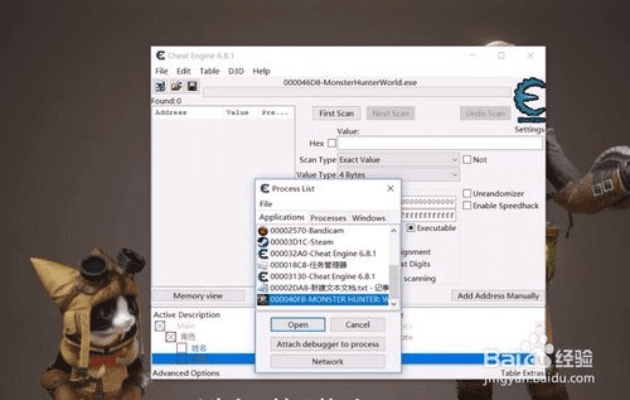Open the Table menu
This screenshot has height=400, width=630.
(x=209, y=71)
